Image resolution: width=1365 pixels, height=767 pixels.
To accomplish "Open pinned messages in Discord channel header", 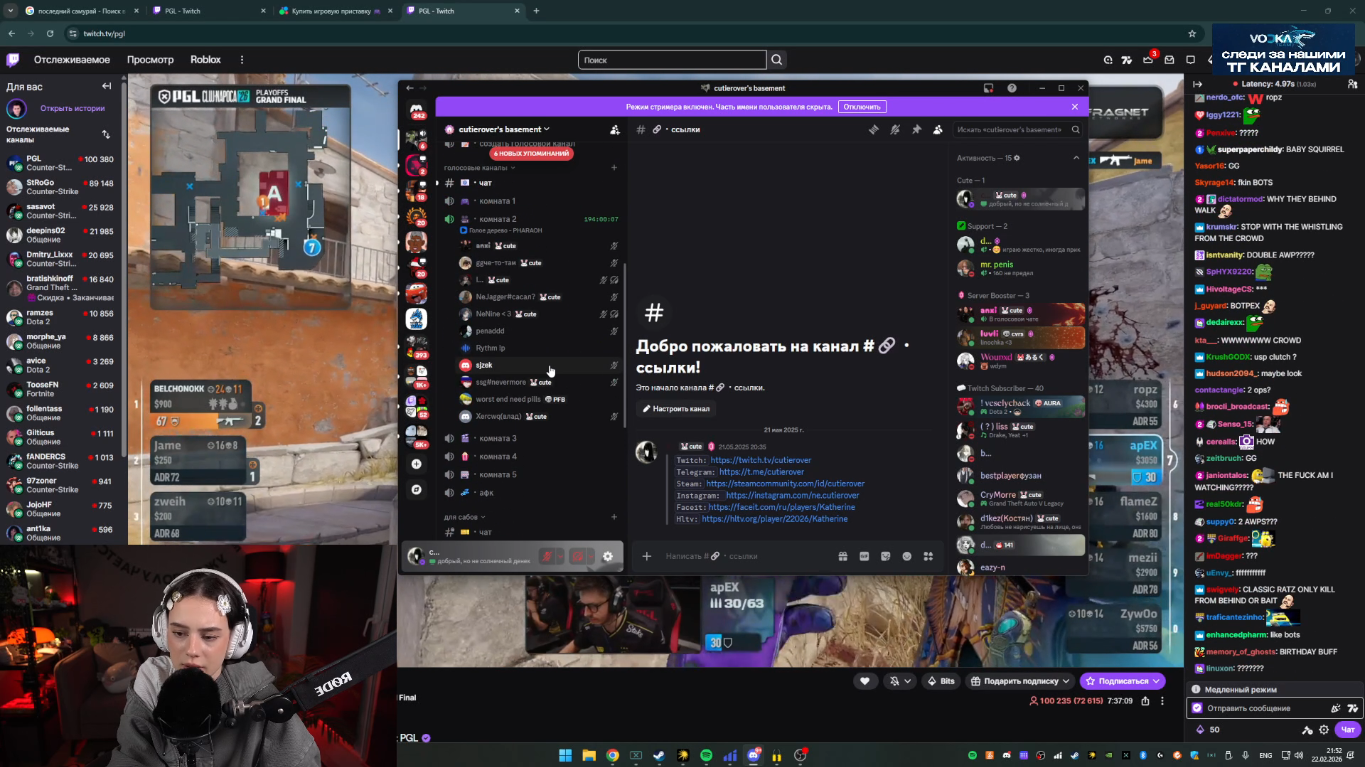I will tap(916, 129).
